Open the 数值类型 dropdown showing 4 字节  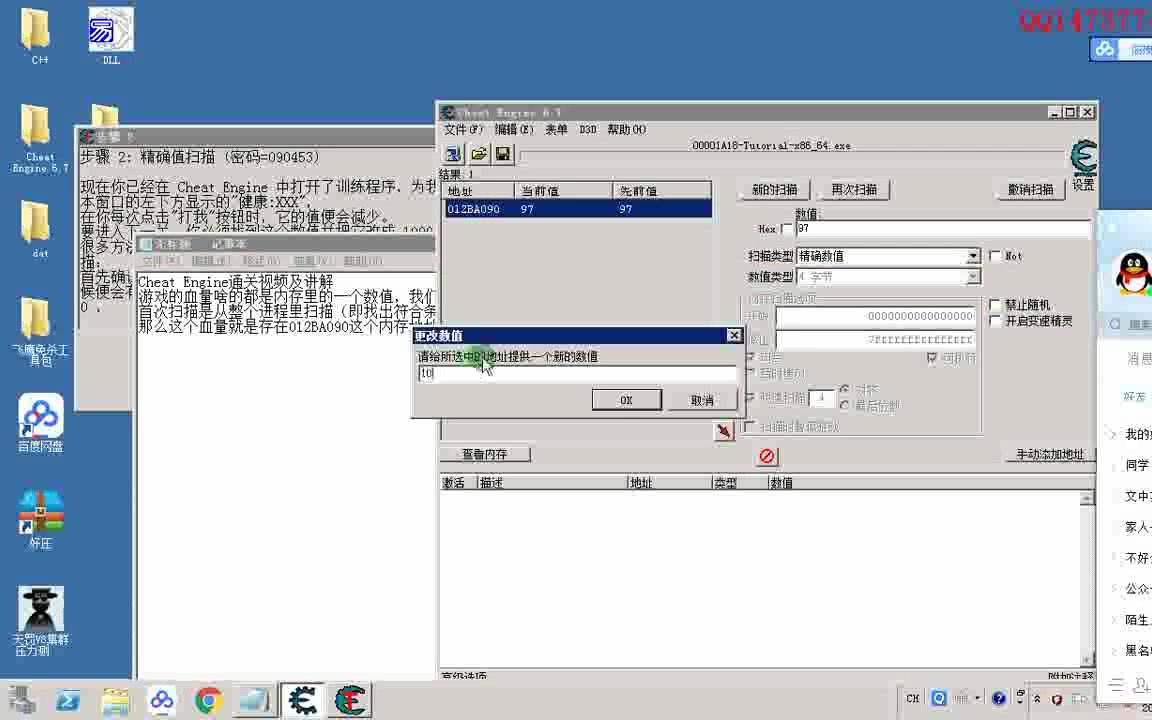(970, 277)
